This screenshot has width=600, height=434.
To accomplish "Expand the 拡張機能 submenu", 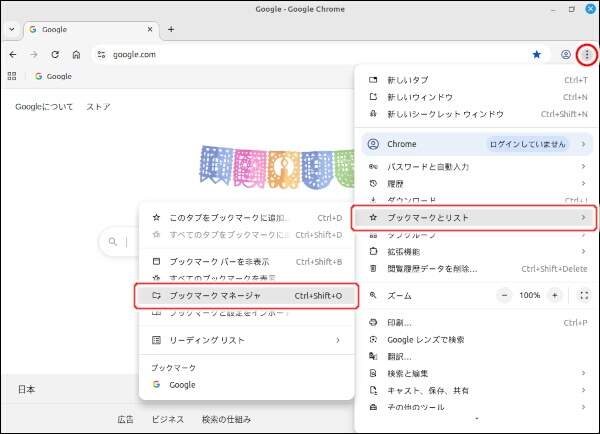I will [x=478, y=251].
